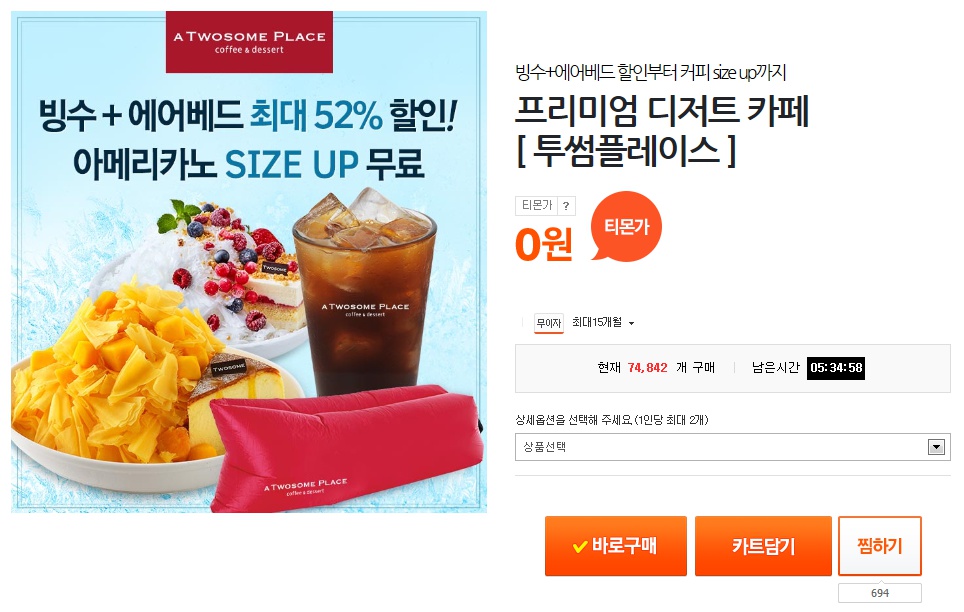Click the 74,842 purchase count number
Image resolution: width=964 pixels, height=612 pixels.
647,368
